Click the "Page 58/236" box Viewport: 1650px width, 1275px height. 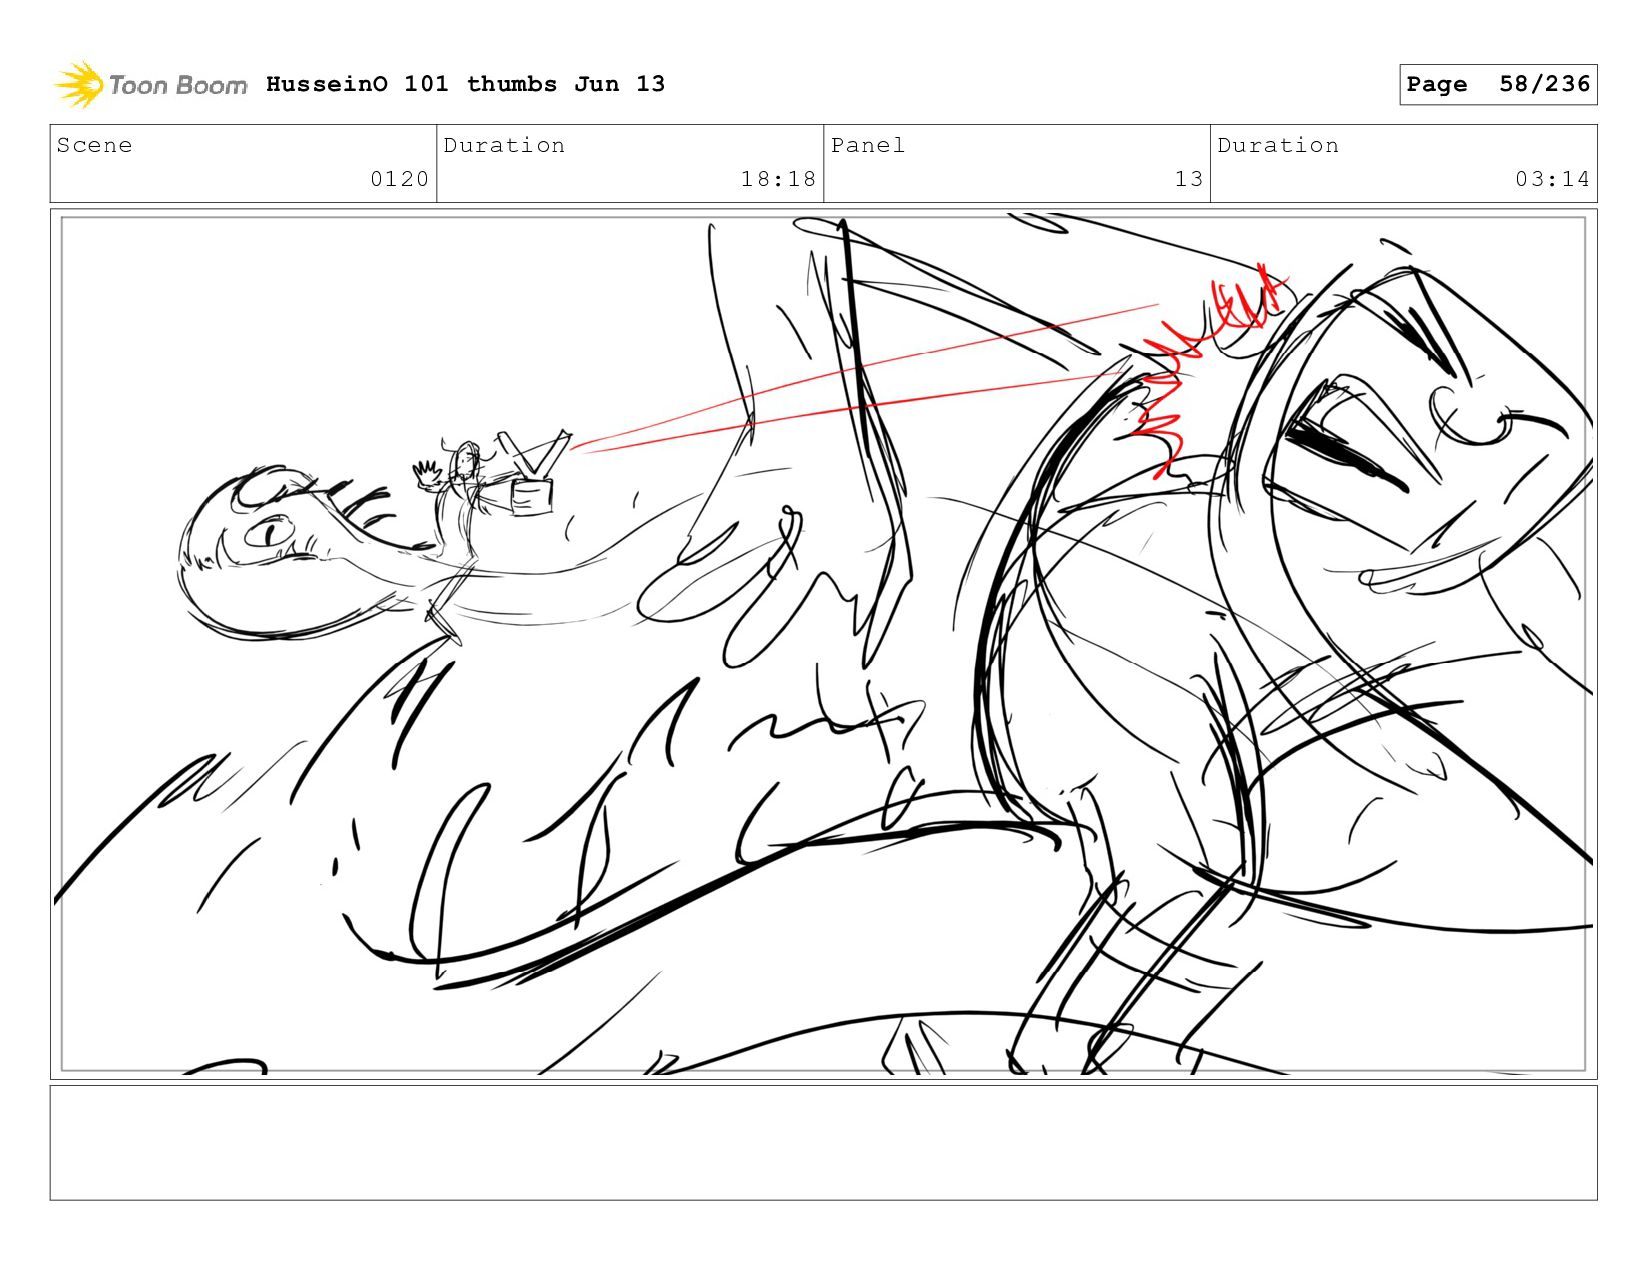[x=1498, y=84]
